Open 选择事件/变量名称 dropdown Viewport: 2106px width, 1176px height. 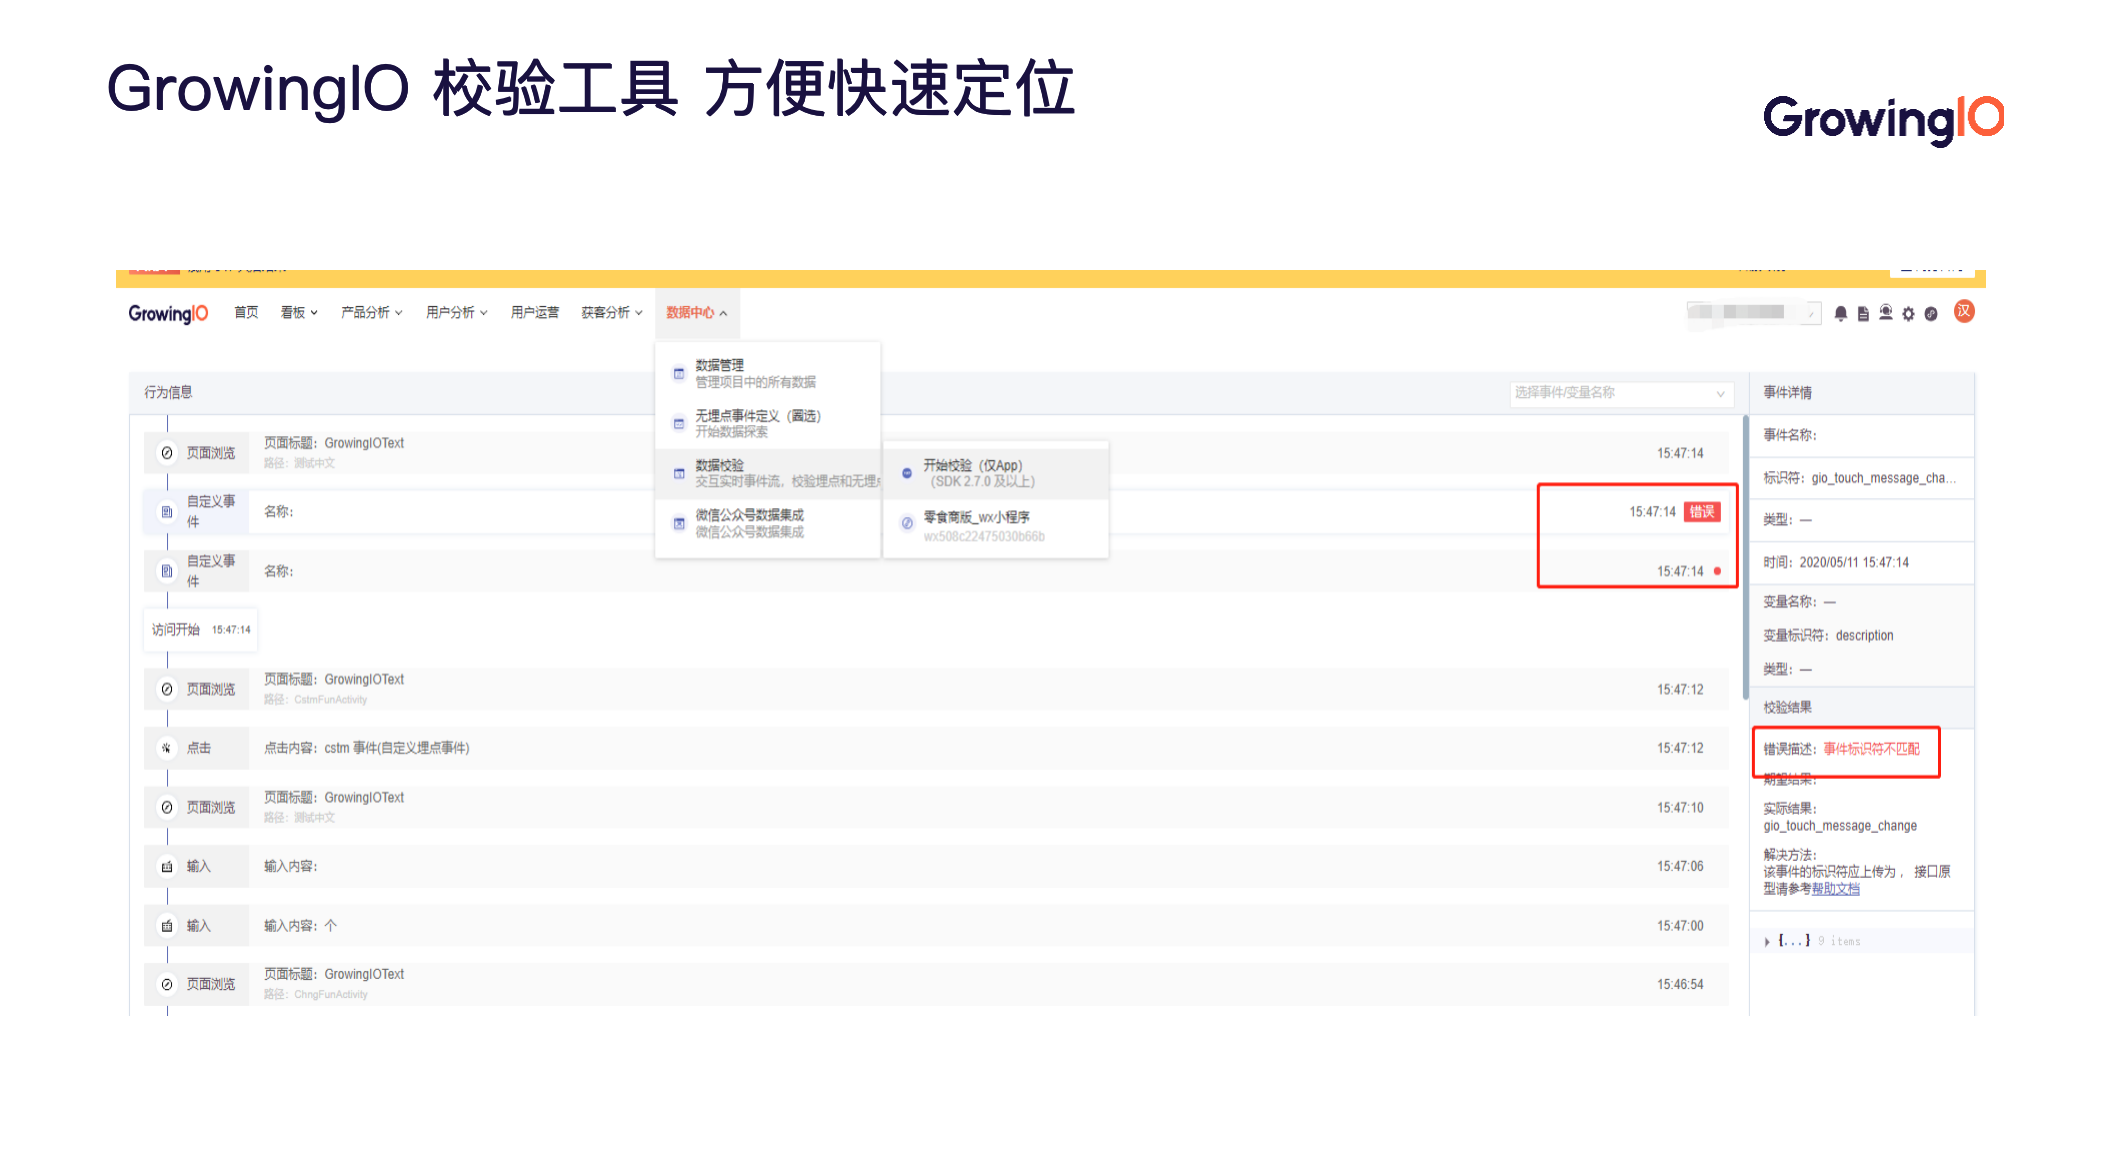[x=1619, y=393]
